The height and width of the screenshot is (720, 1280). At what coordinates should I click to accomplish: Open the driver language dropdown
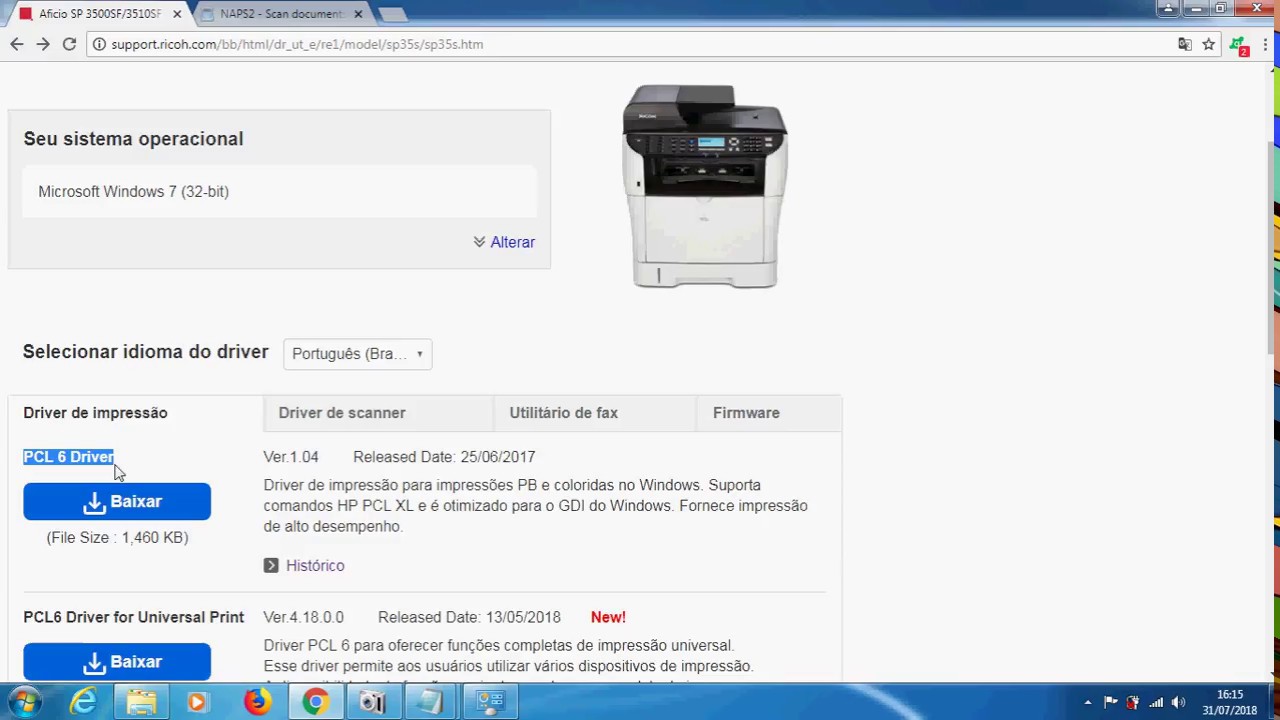[357, 354]
